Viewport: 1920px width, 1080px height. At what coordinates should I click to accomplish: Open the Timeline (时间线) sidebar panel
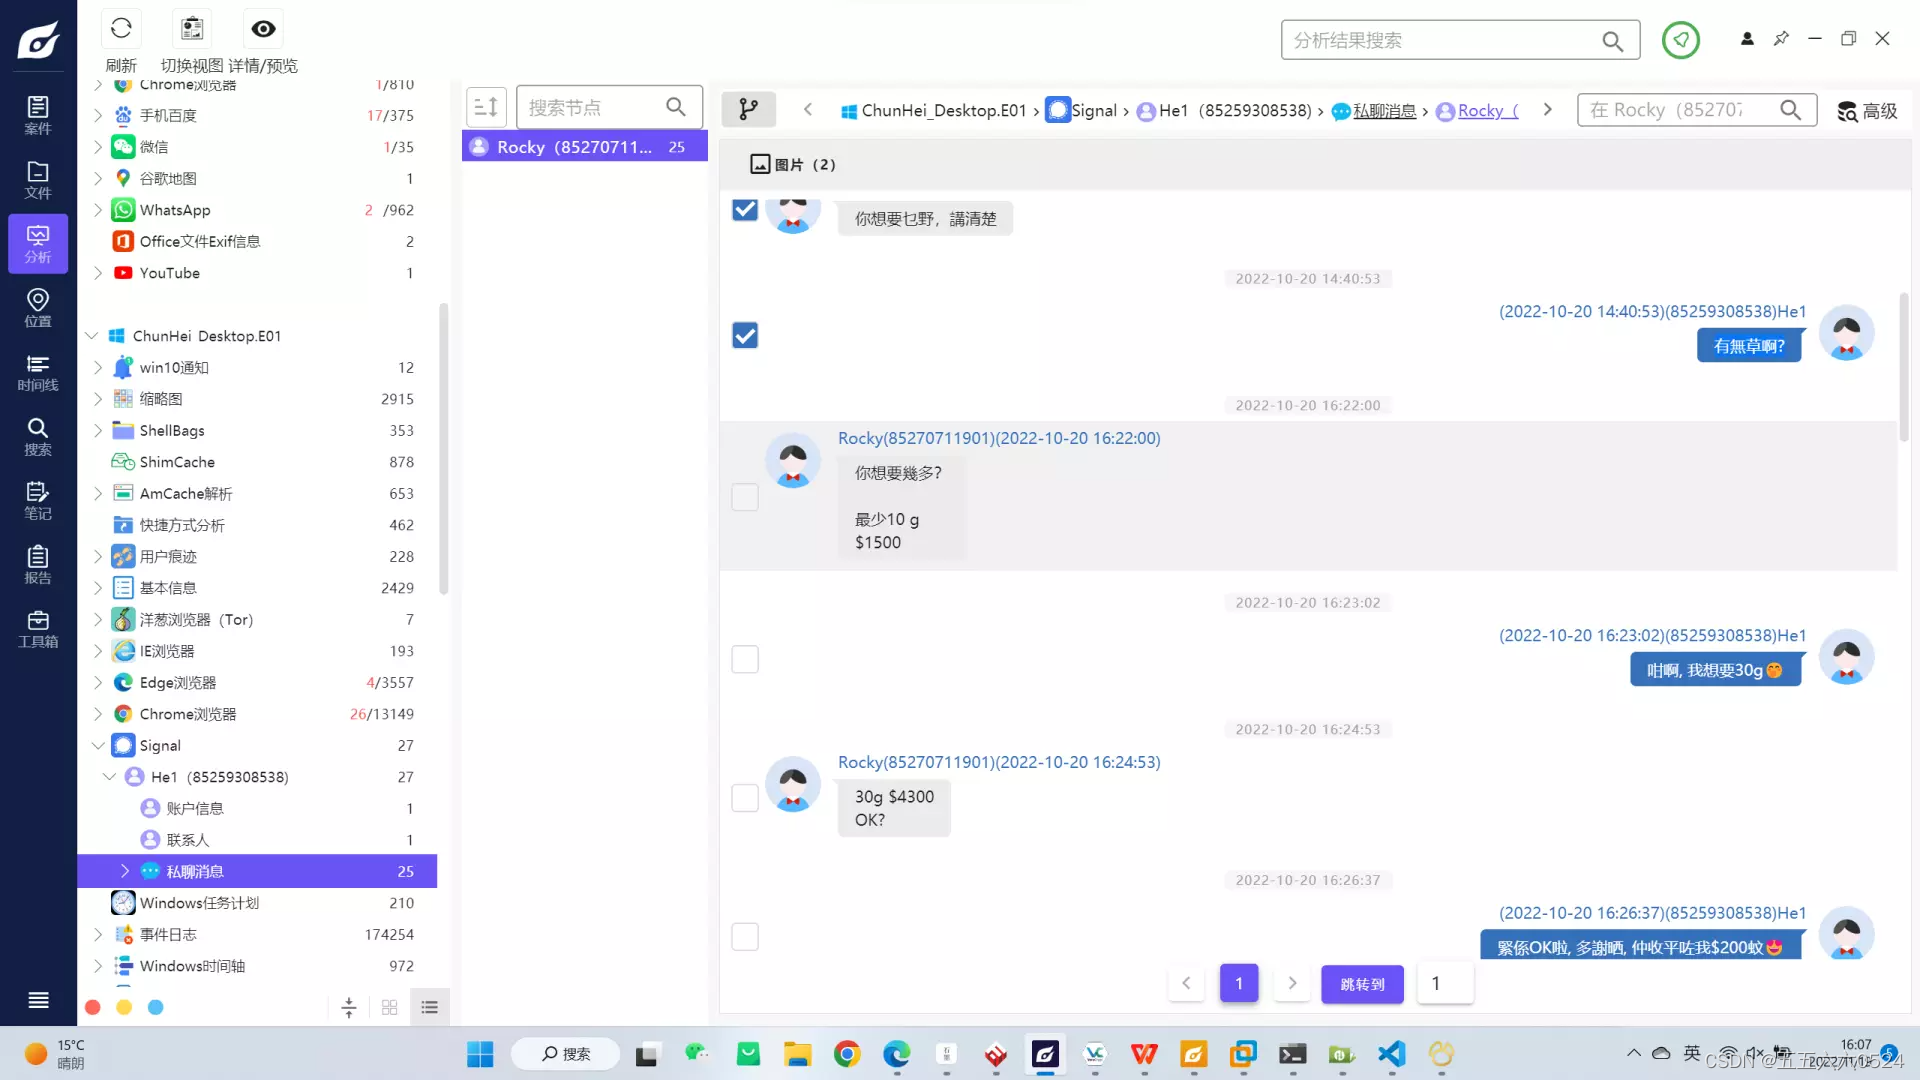[x=38, y=372]
